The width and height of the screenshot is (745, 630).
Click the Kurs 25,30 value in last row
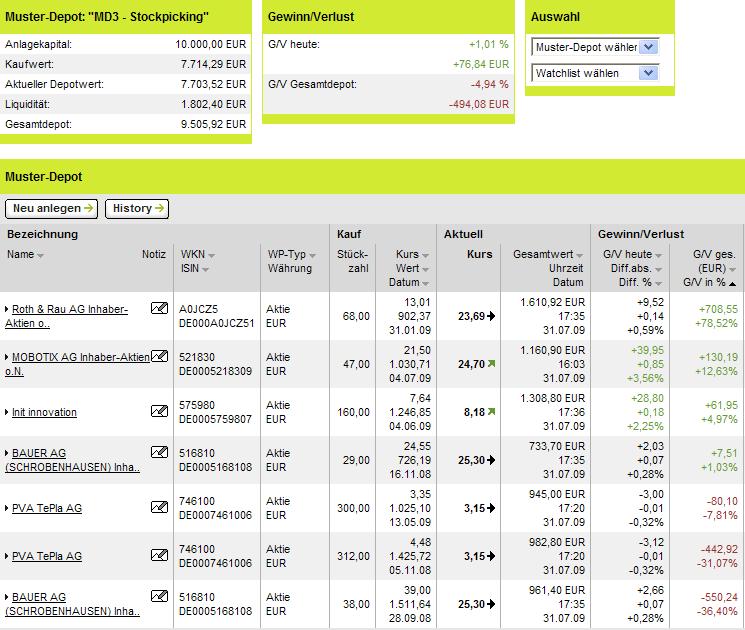coord(471,604)
